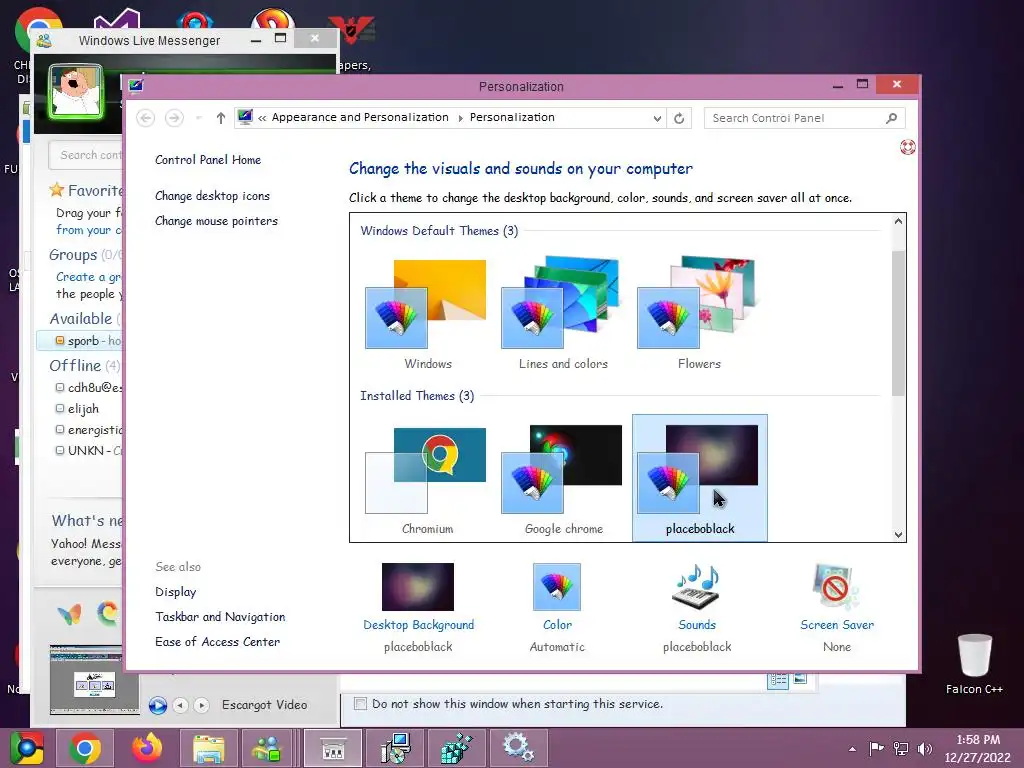
Task: Select the Windows default theme
Action: (428, 313)
